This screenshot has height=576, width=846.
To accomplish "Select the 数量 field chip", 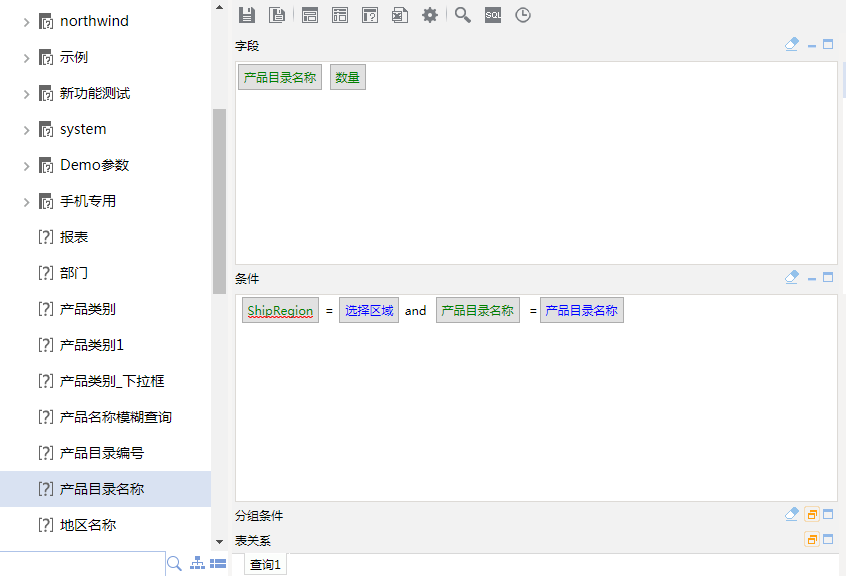I will click(x=347, y=77).
